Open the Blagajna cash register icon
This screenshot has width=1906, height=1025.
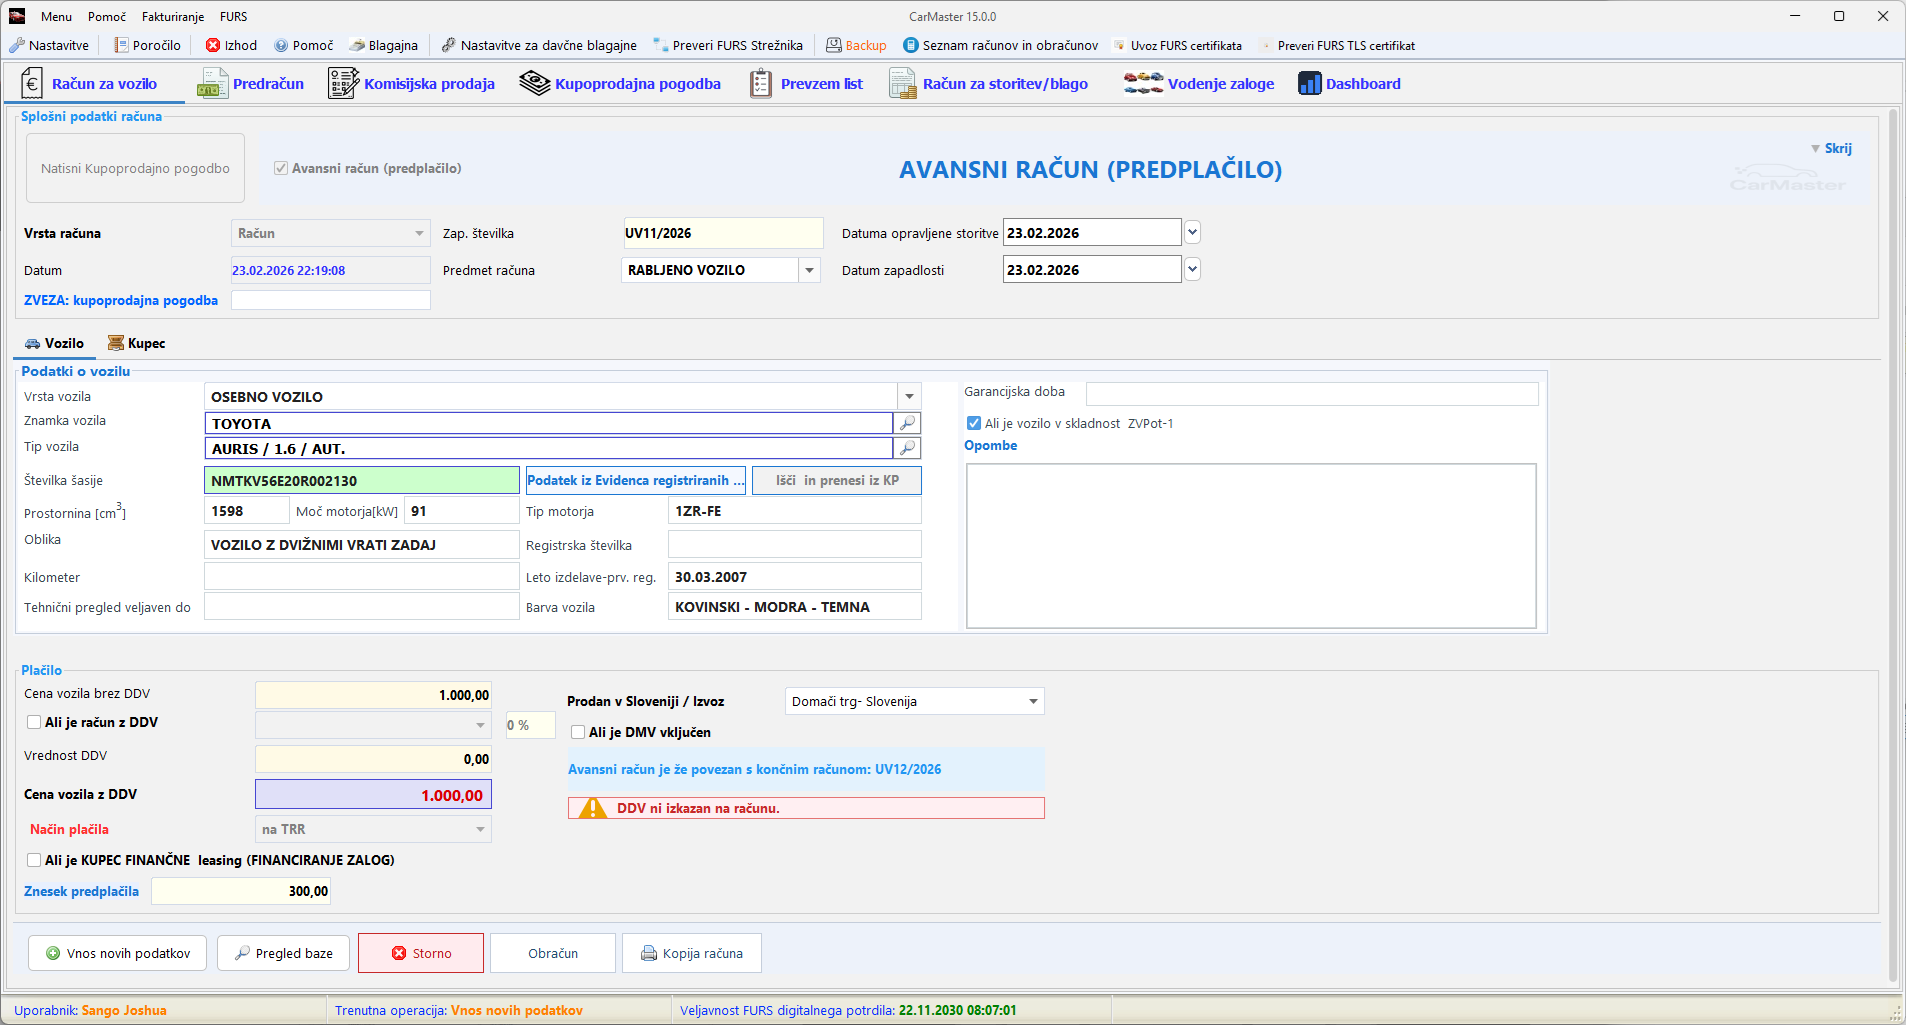[357, 45]
